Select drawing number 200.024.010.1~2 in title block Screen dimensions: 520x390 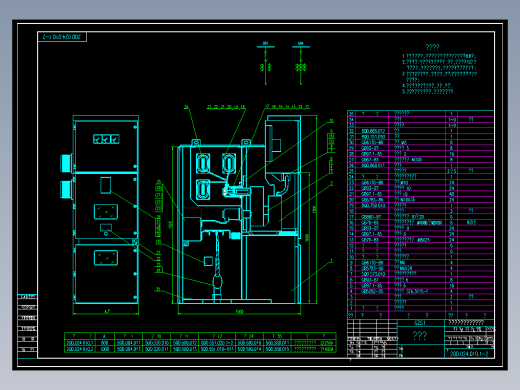pos(469,354)
